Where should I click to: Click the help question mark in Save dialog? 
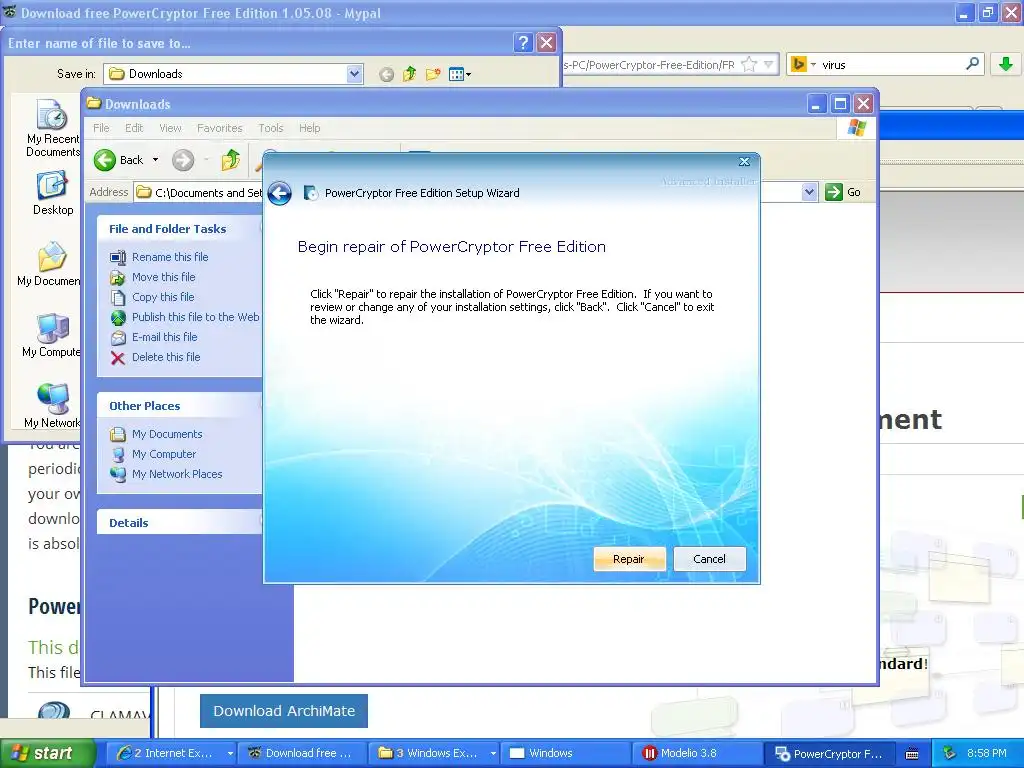(522, 42)
